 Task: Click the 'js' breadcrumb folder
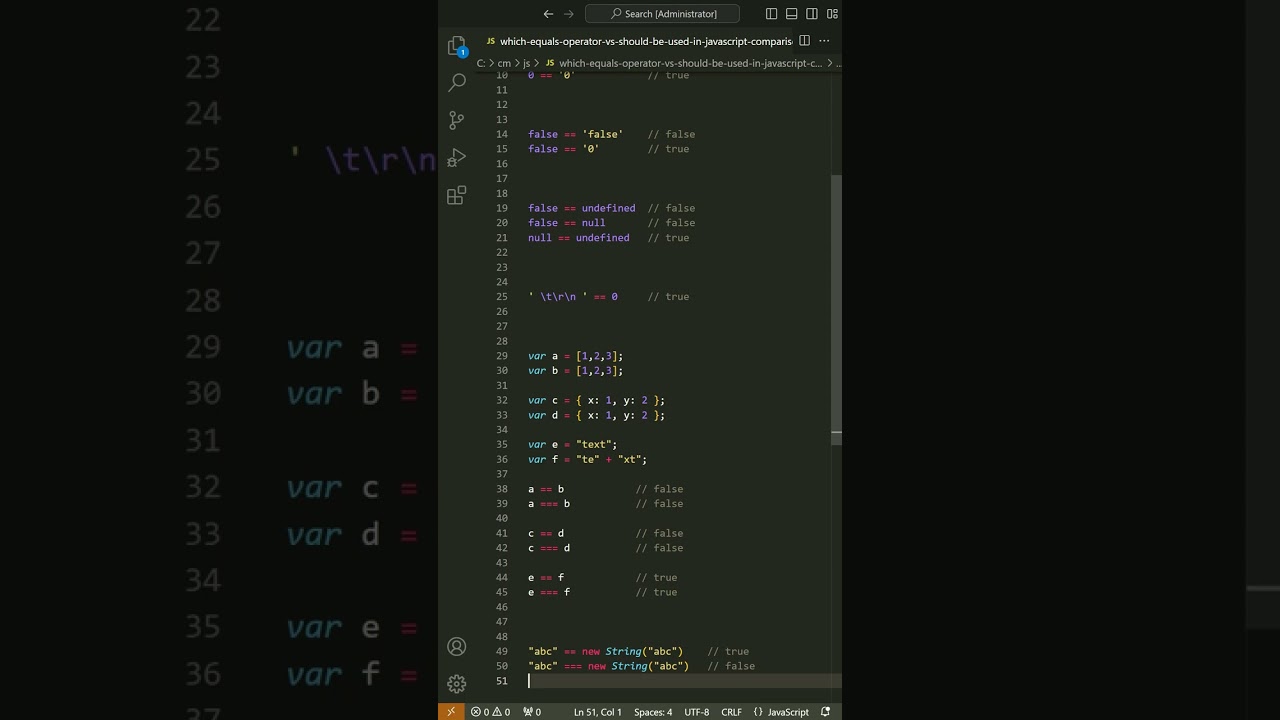[526, 63]
